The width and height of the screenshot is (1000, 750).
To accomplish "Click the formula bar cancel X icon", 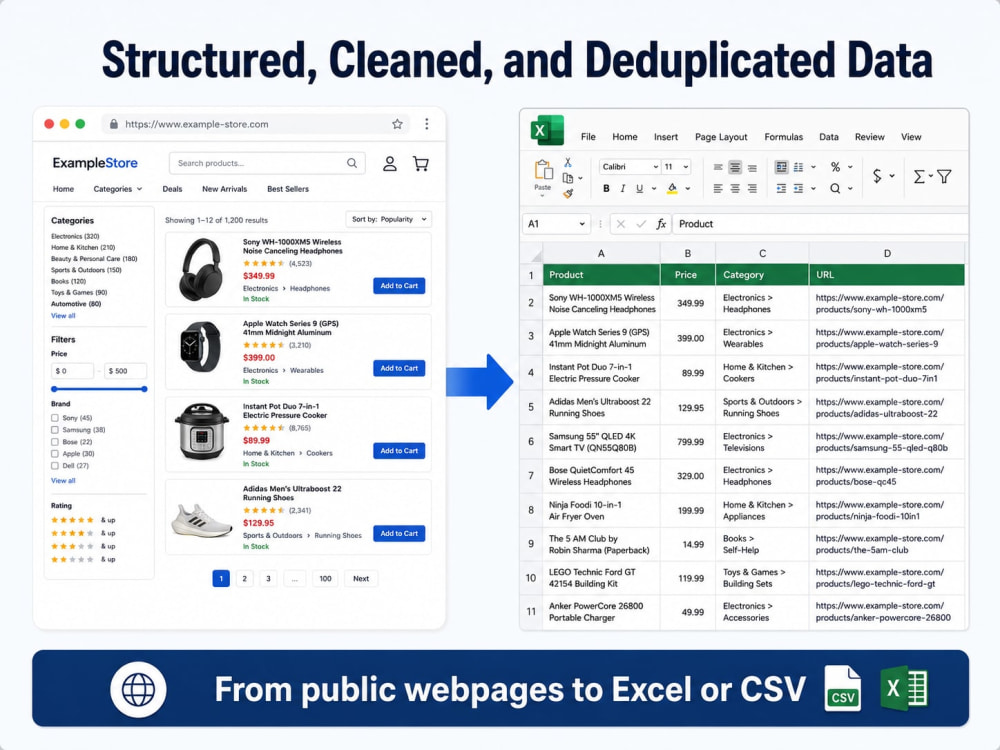I will [x=621, y=224].
